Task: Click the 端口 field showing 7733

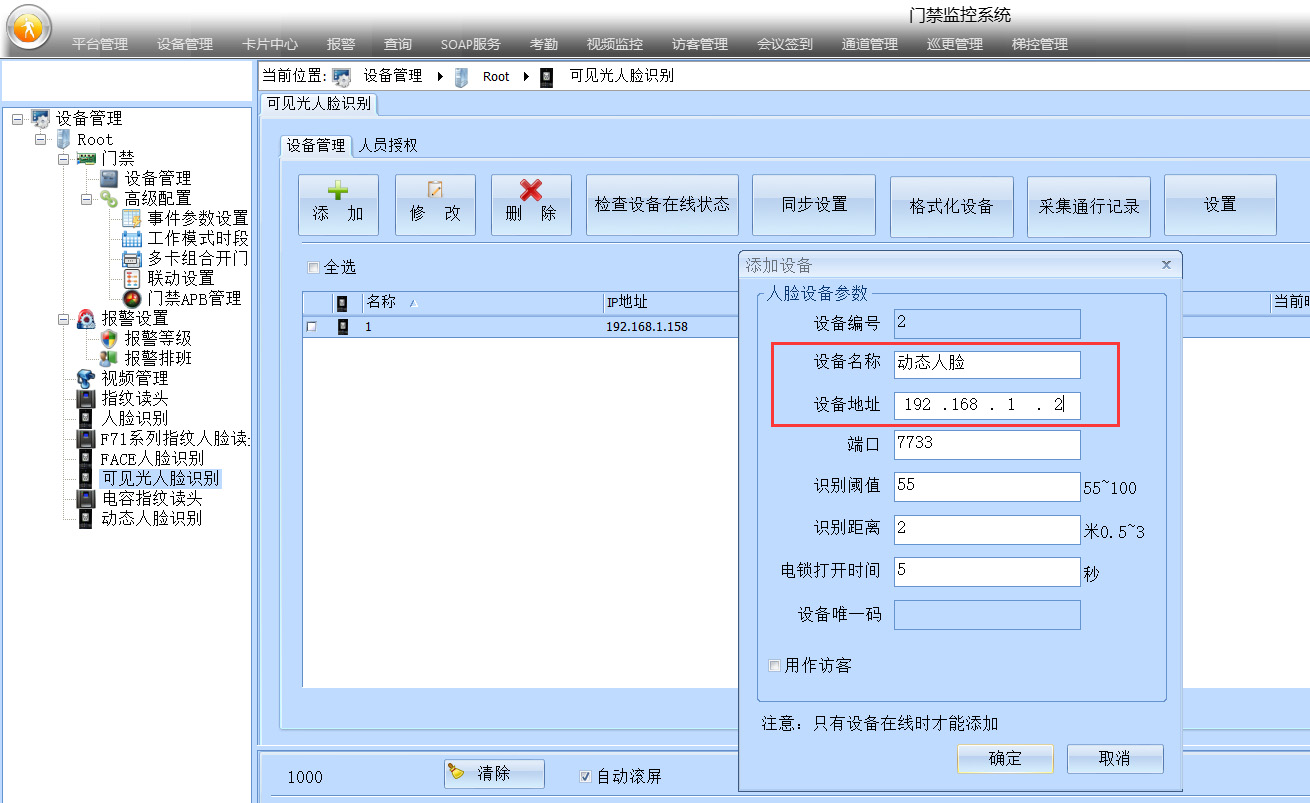Action: [x=987, y=444]
